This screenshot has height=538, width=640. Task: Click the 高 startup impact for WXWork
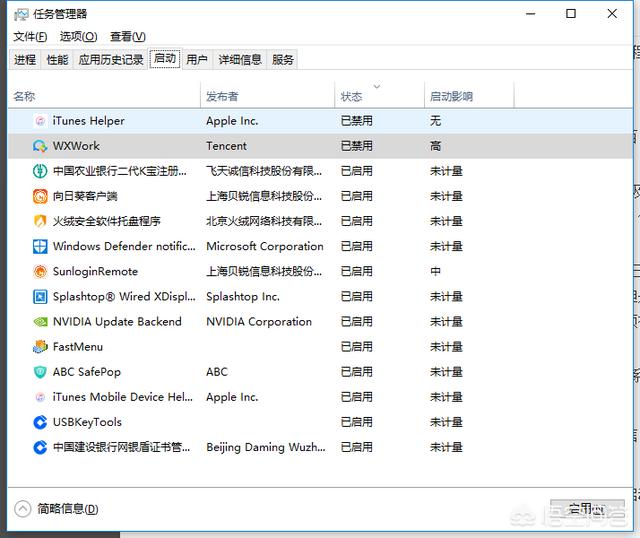pos(436,146)
